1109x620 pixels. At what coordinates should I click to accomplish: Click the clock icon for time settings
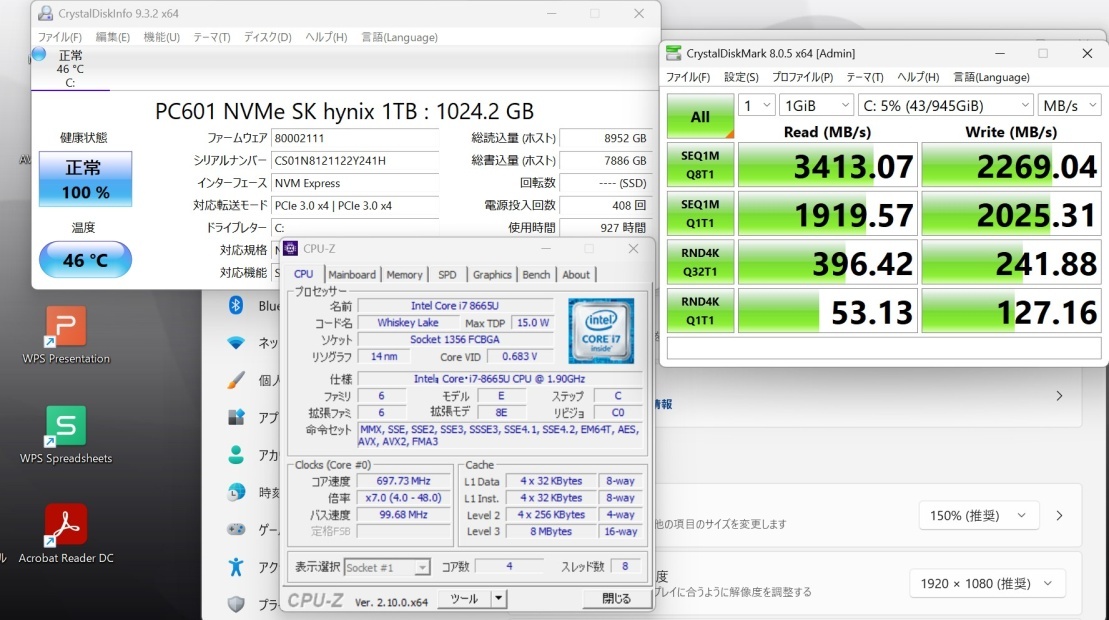236,491
